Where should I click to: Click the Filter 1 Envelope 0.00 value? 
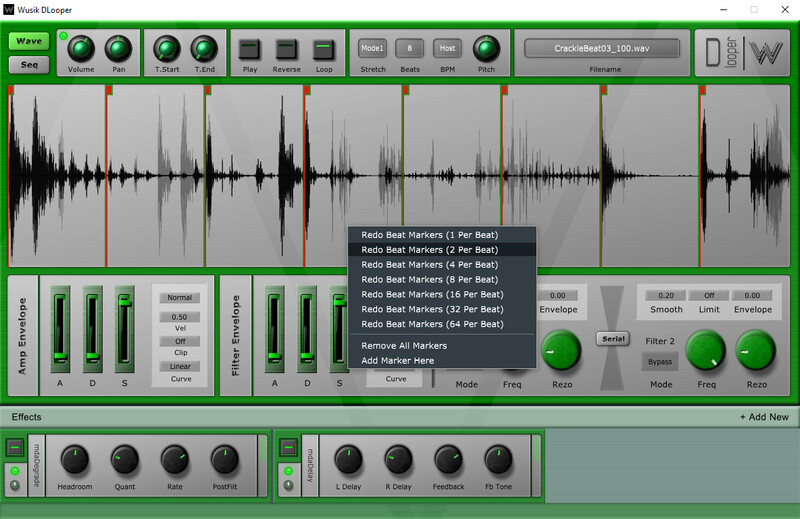pos(557,295)
